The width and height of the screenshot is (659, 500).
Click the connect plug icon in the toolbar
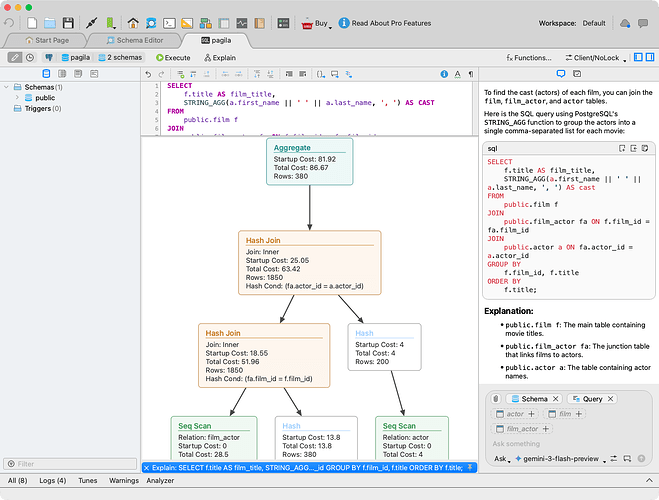(92, 23)
